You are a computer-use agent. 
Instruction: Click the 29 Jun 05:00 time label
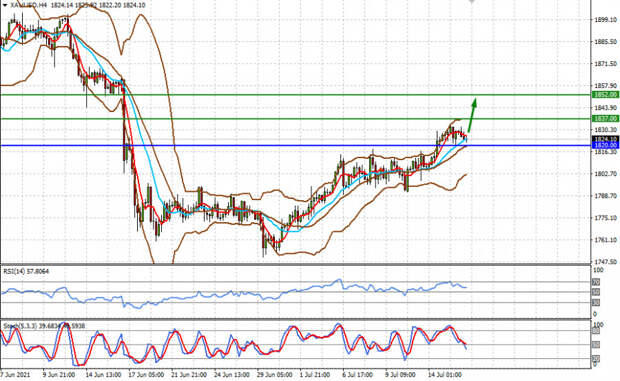(275, 375)
